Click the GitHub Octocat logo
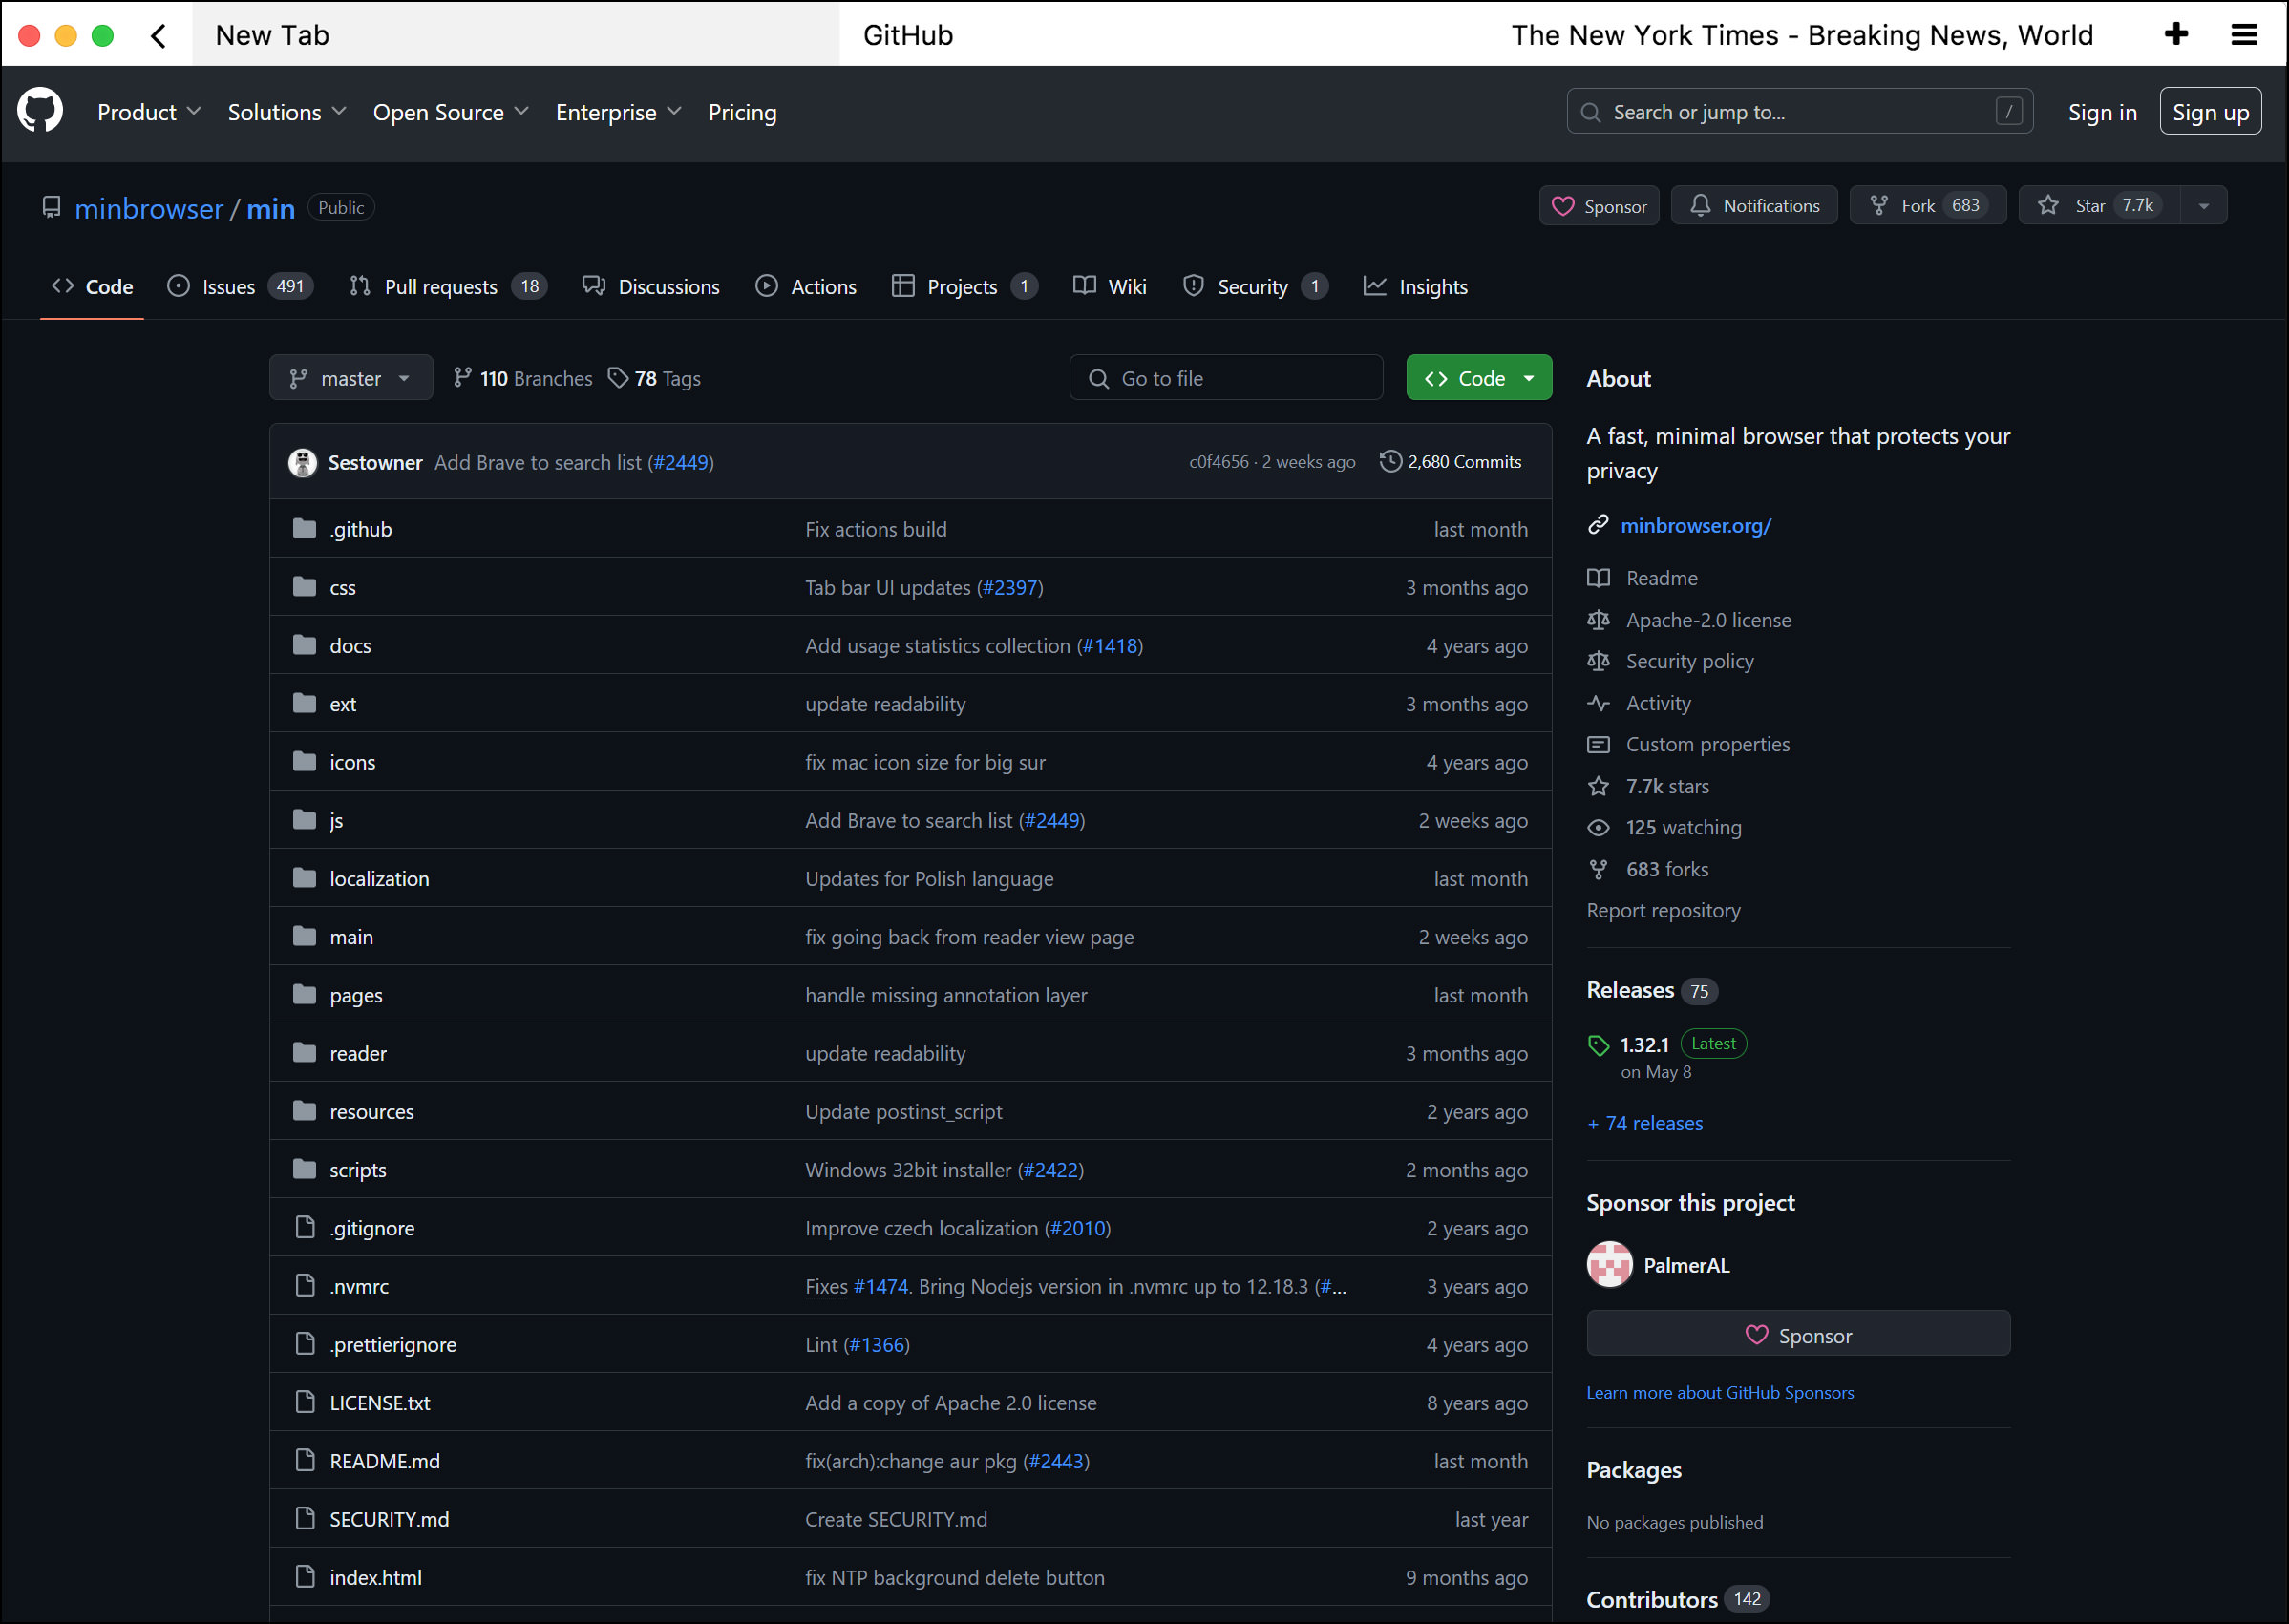The height and width of the screenshot is (1624, 2289). click(x=40, y=111)
